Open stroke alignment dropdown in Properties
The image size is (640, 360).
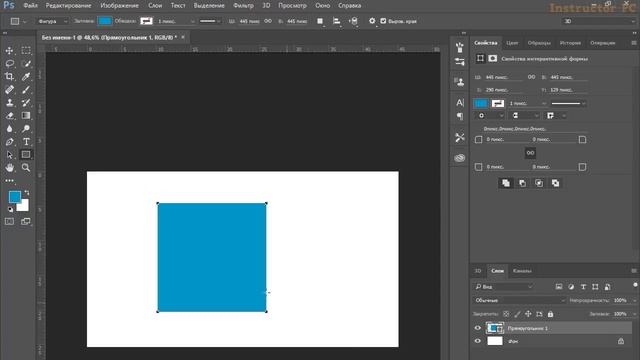490,116
